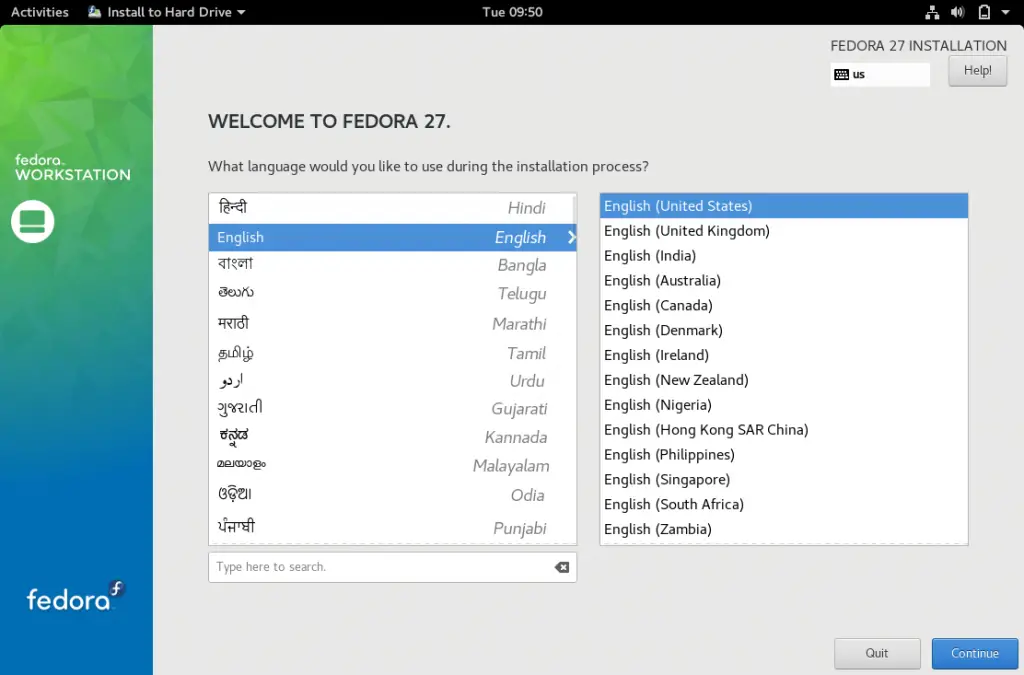Focus the Type here to search field
Viewport: 1024px width, 675px height.
pos(392,567)
